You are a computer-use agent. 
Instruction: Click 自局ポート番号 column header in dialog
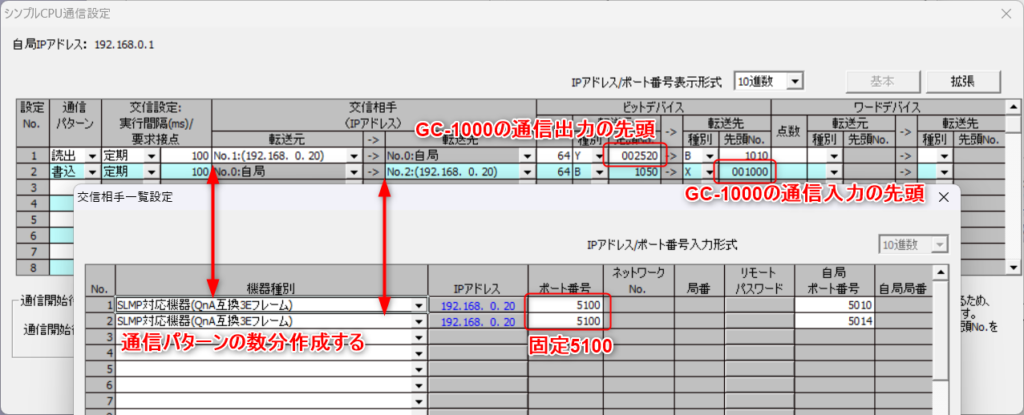[x=834, y=281]
